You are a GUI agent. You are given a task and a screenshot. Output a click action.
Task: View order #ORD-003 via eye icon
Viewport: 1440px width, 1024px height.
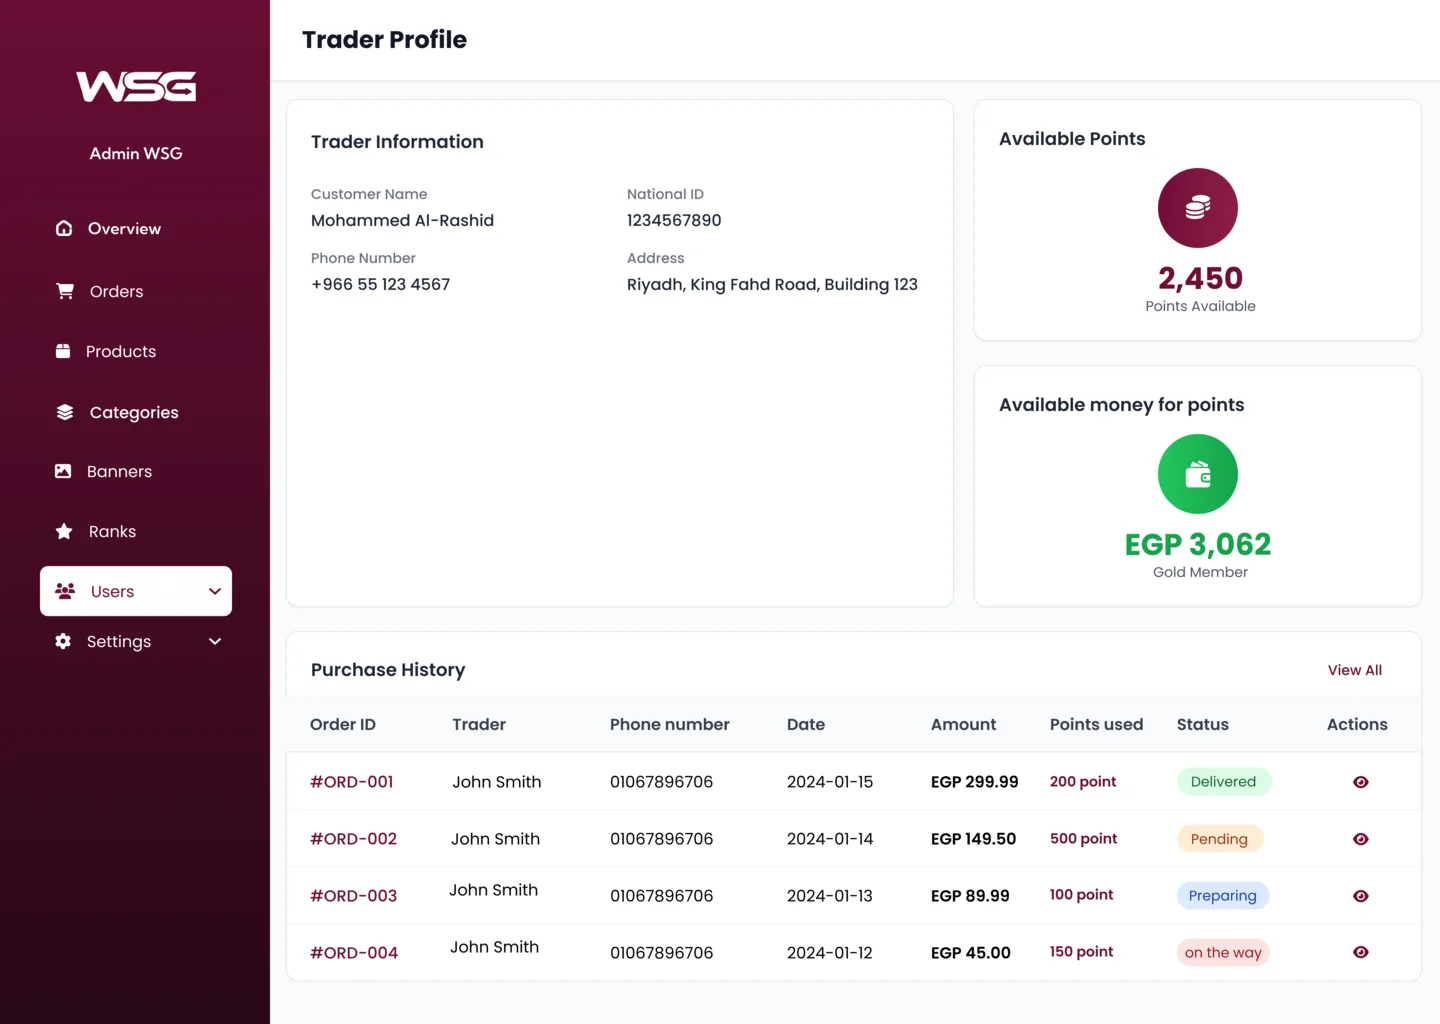click(1361, 896)
